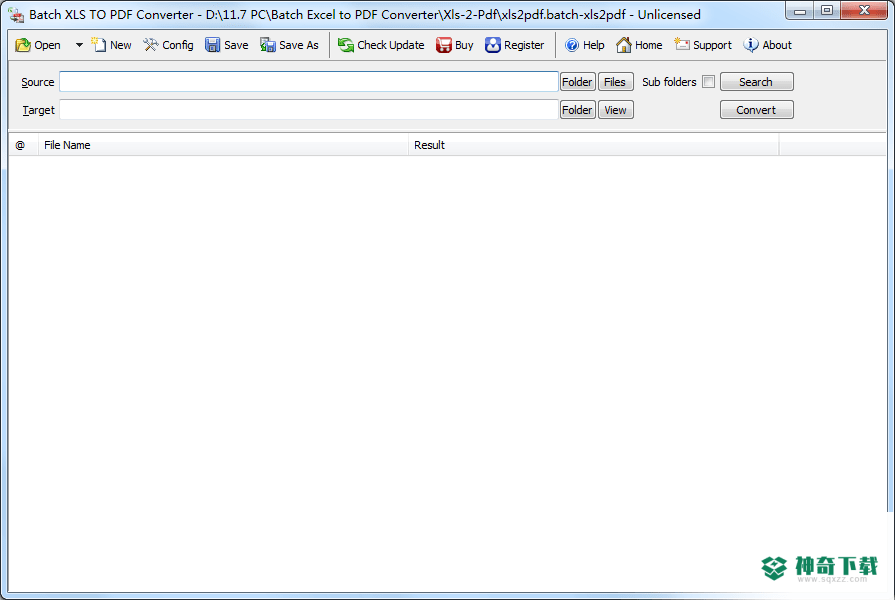Focus the Source path input field
Screen dimensions: 895x600
click(x=309, y=82)
